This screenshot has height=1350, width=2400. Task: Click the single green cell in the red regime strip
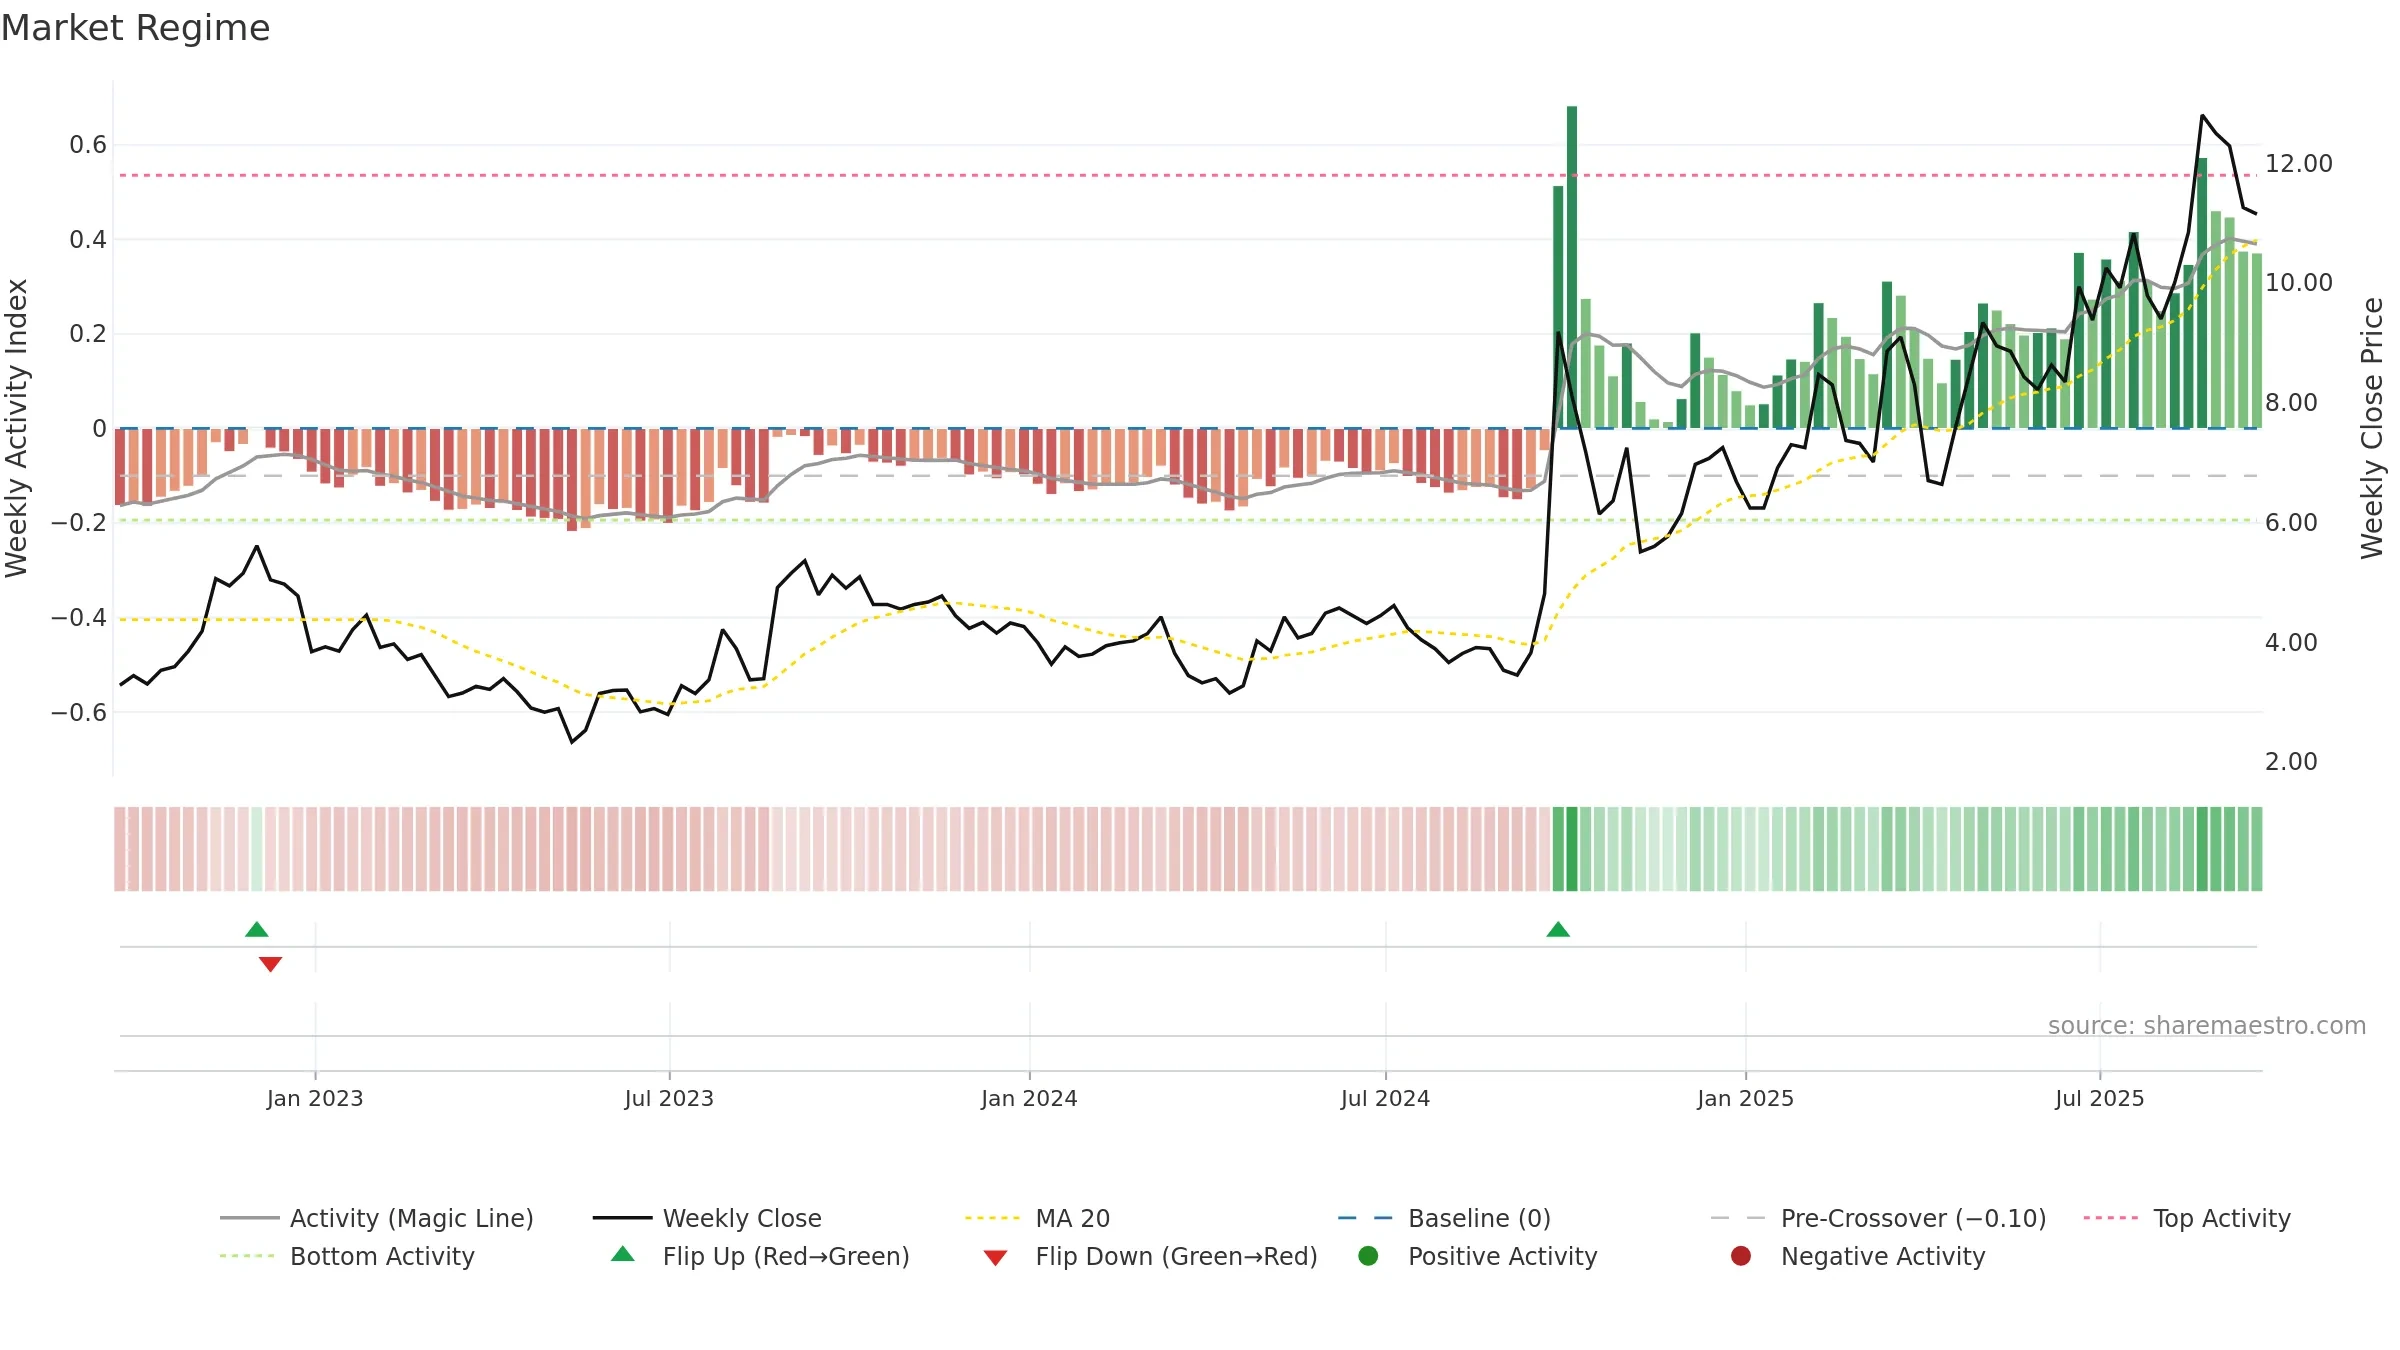coord(257,848)
